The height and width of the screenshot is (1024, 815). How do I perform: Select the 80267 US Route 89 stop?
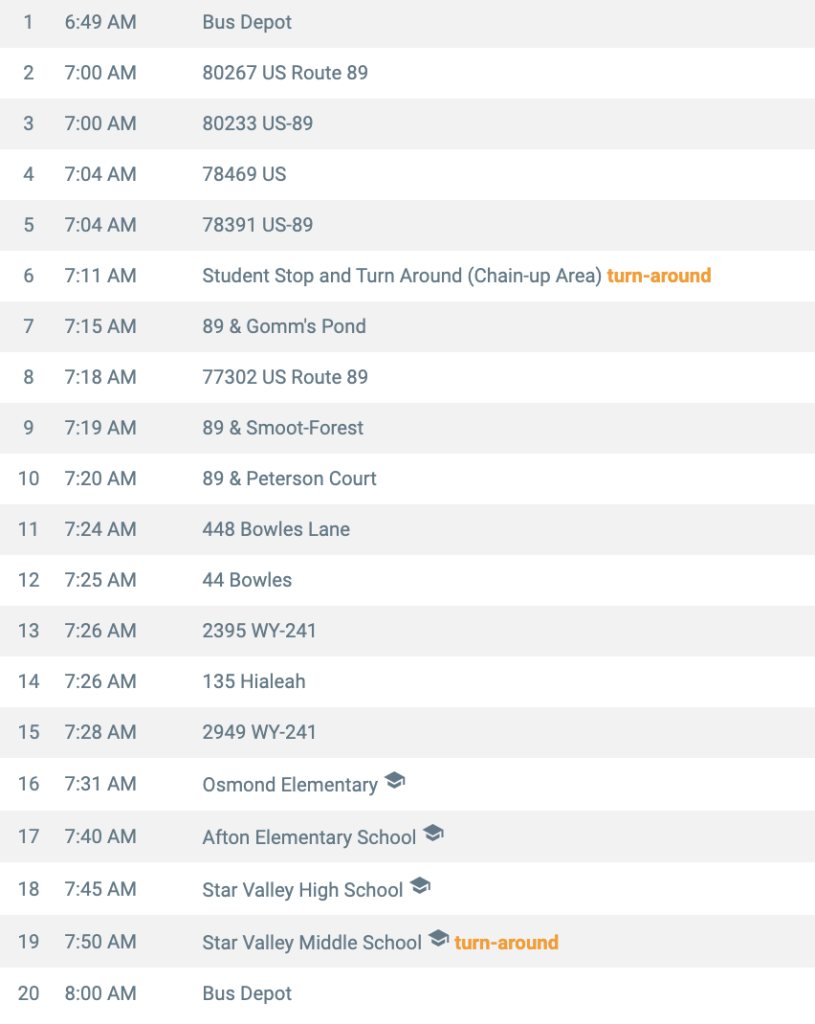285,73
